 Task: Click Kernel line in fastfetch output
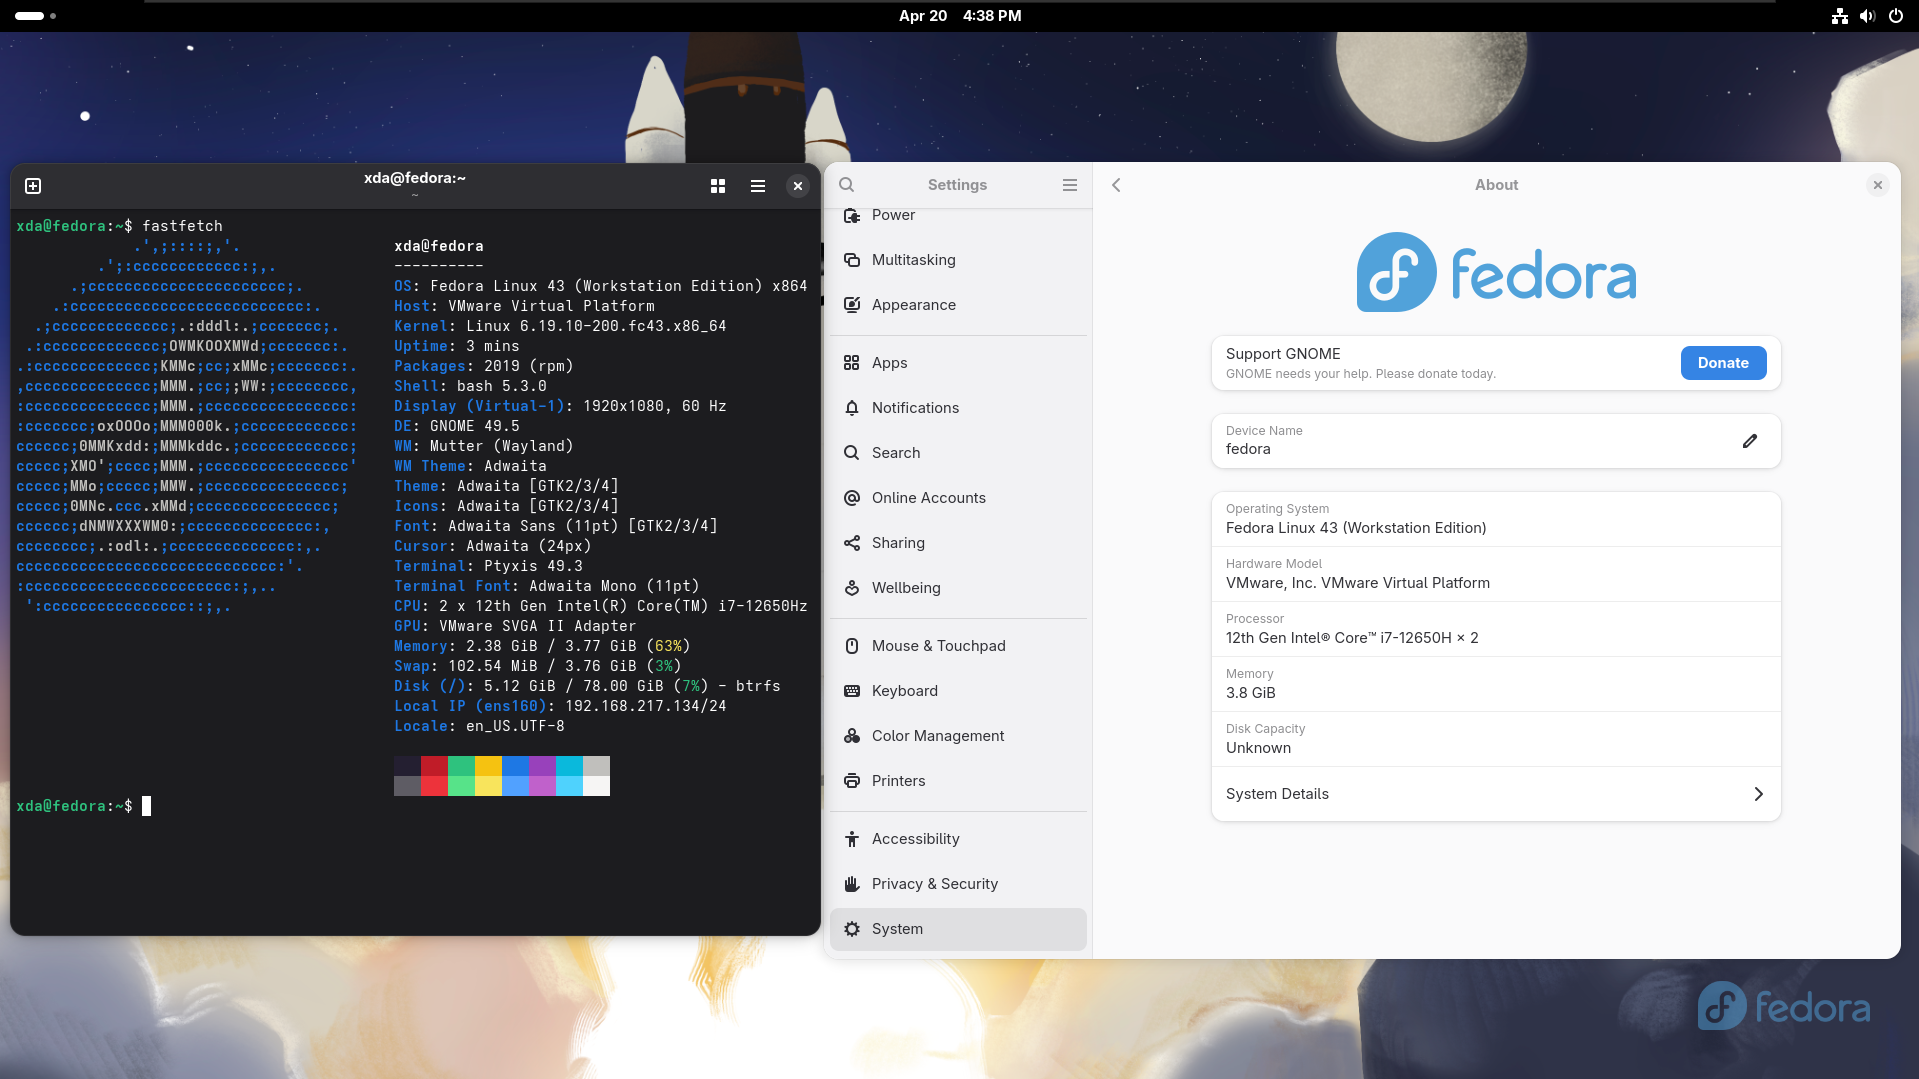(x=560, y=326)
